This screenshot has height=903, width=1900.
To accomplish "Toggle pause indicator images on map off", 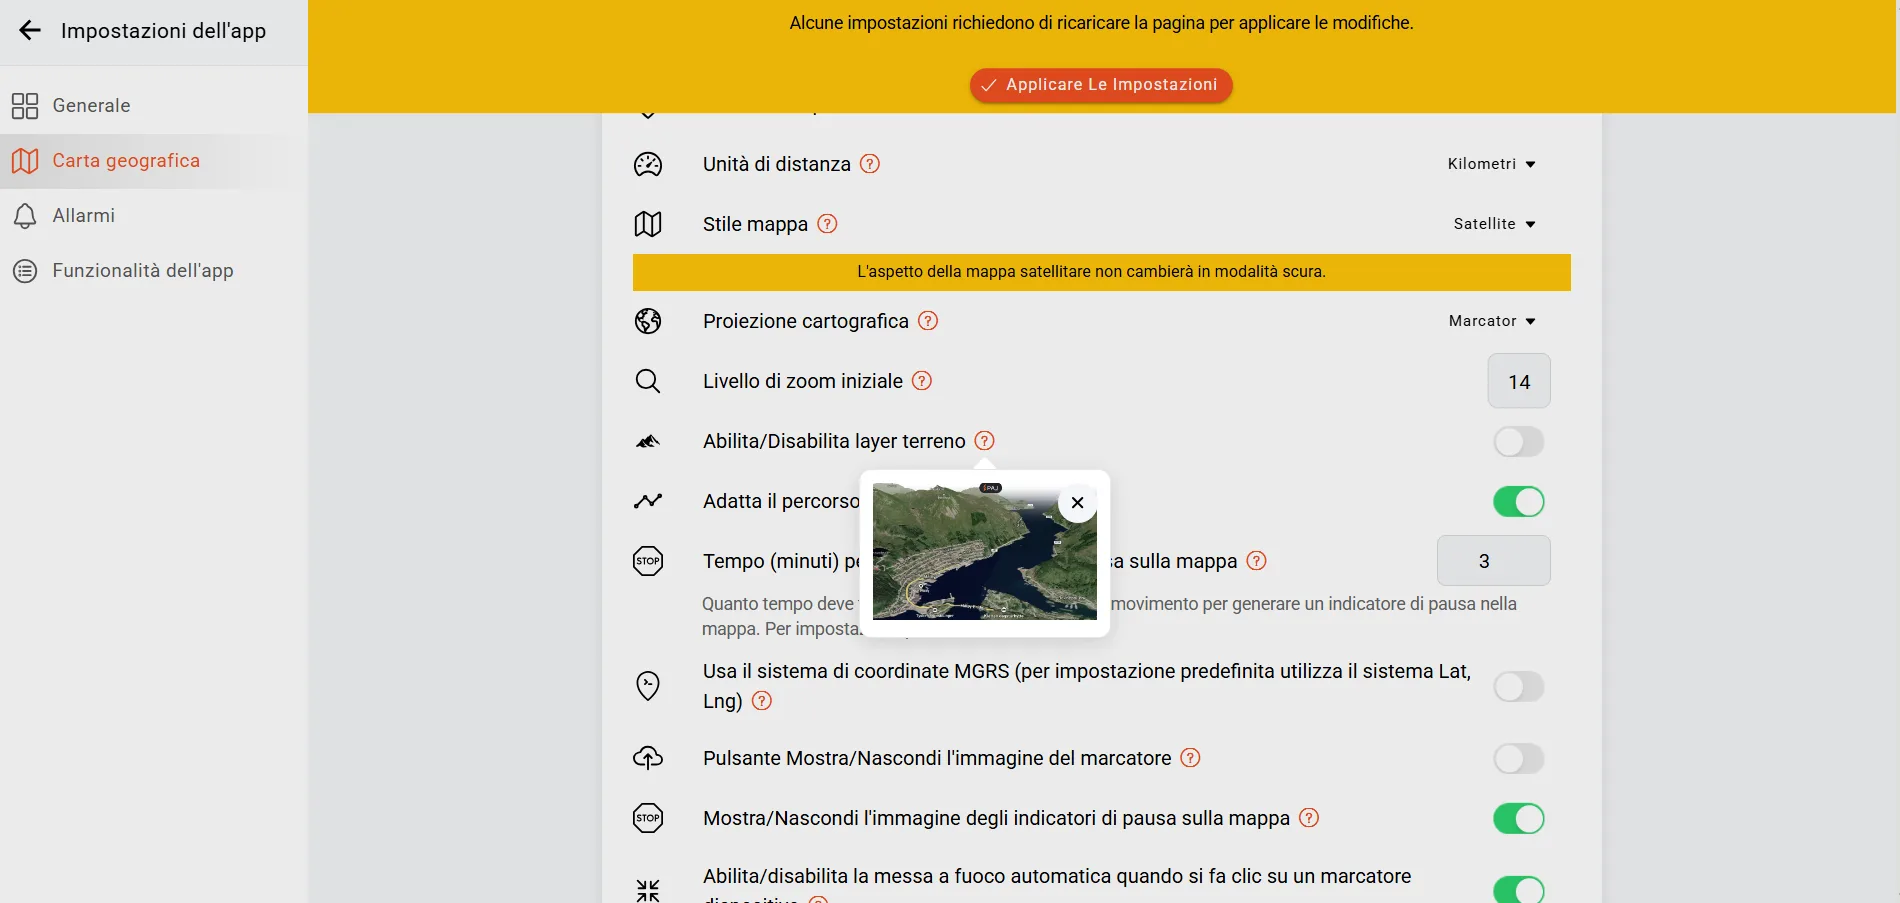I will point(1518,819).
